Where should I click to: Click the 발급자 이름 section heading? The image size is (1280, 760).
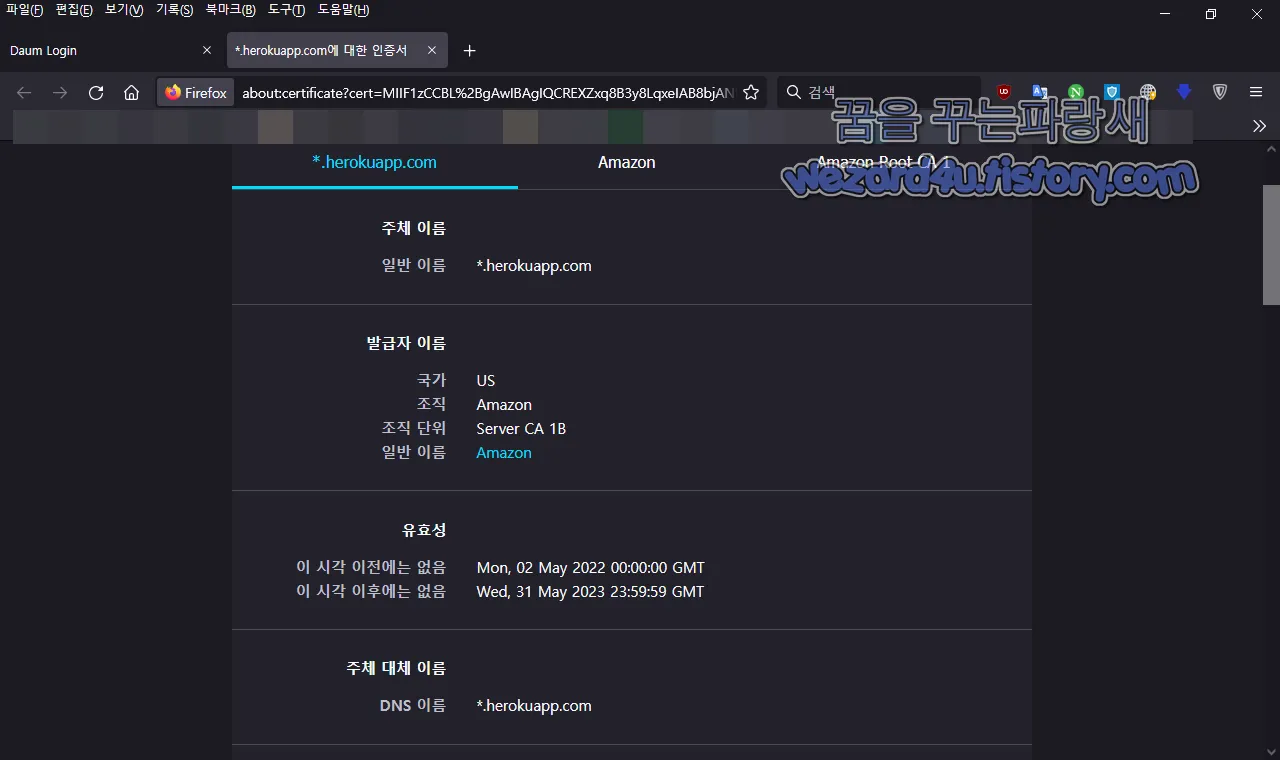406,343
